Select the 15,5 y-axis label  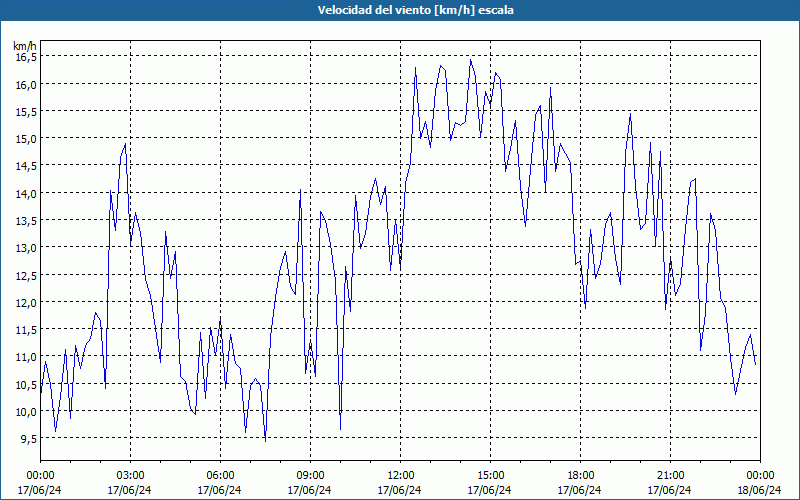click(x=26, y=111)
